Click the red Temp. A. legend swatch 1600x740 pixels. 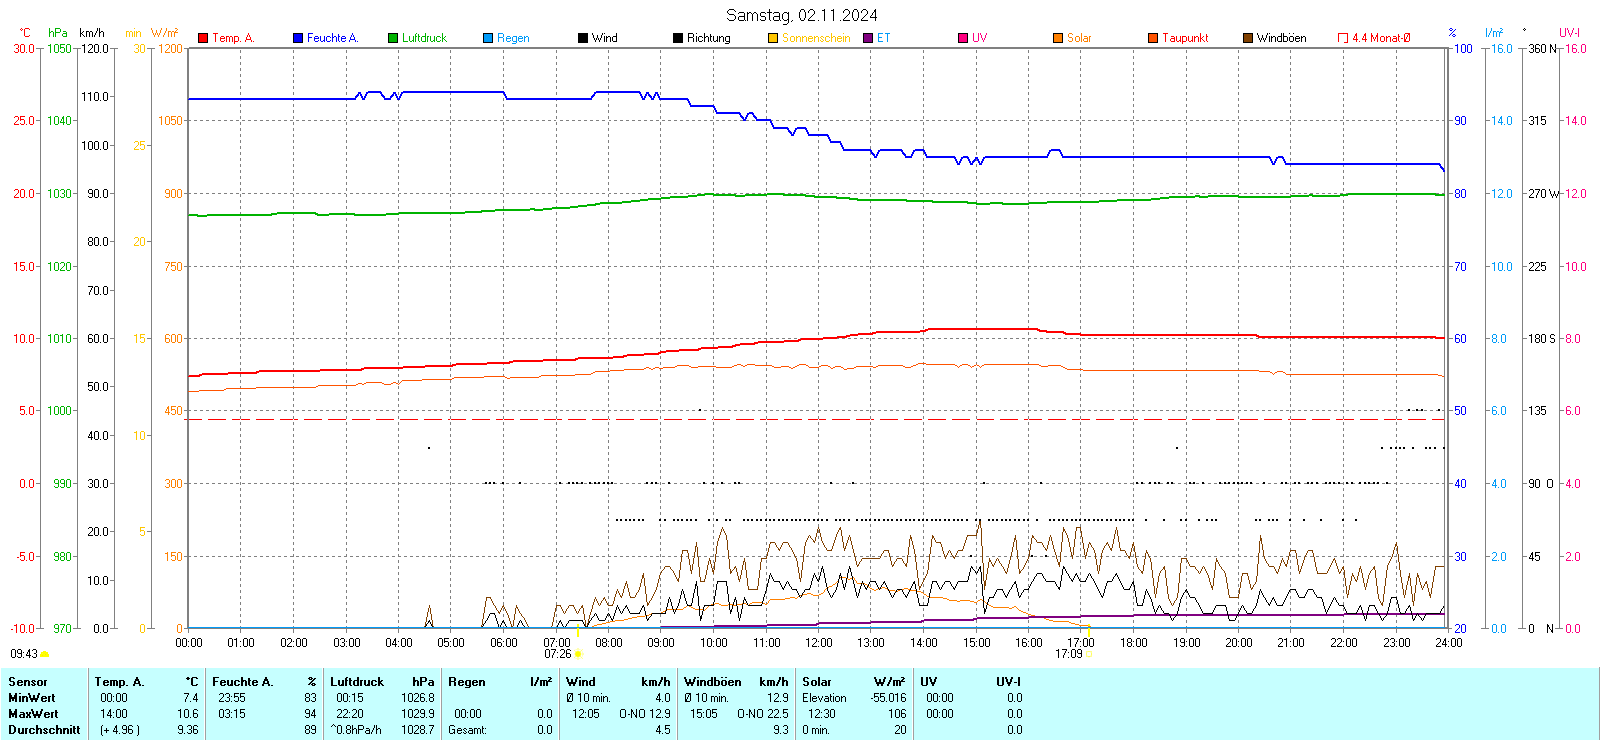click(203, 38)
